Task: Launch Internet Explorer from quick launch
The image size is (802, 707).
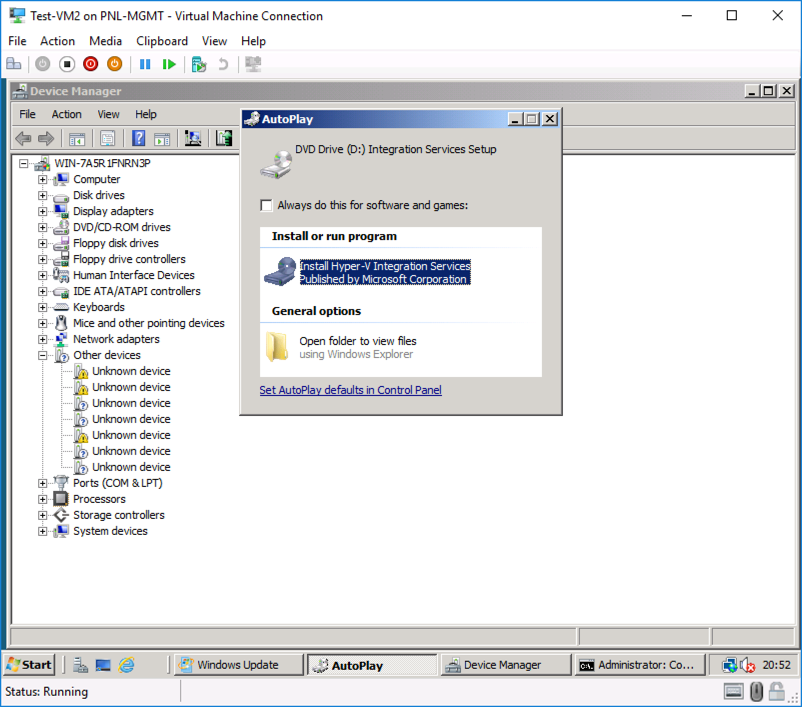Action: pos(126,665)
